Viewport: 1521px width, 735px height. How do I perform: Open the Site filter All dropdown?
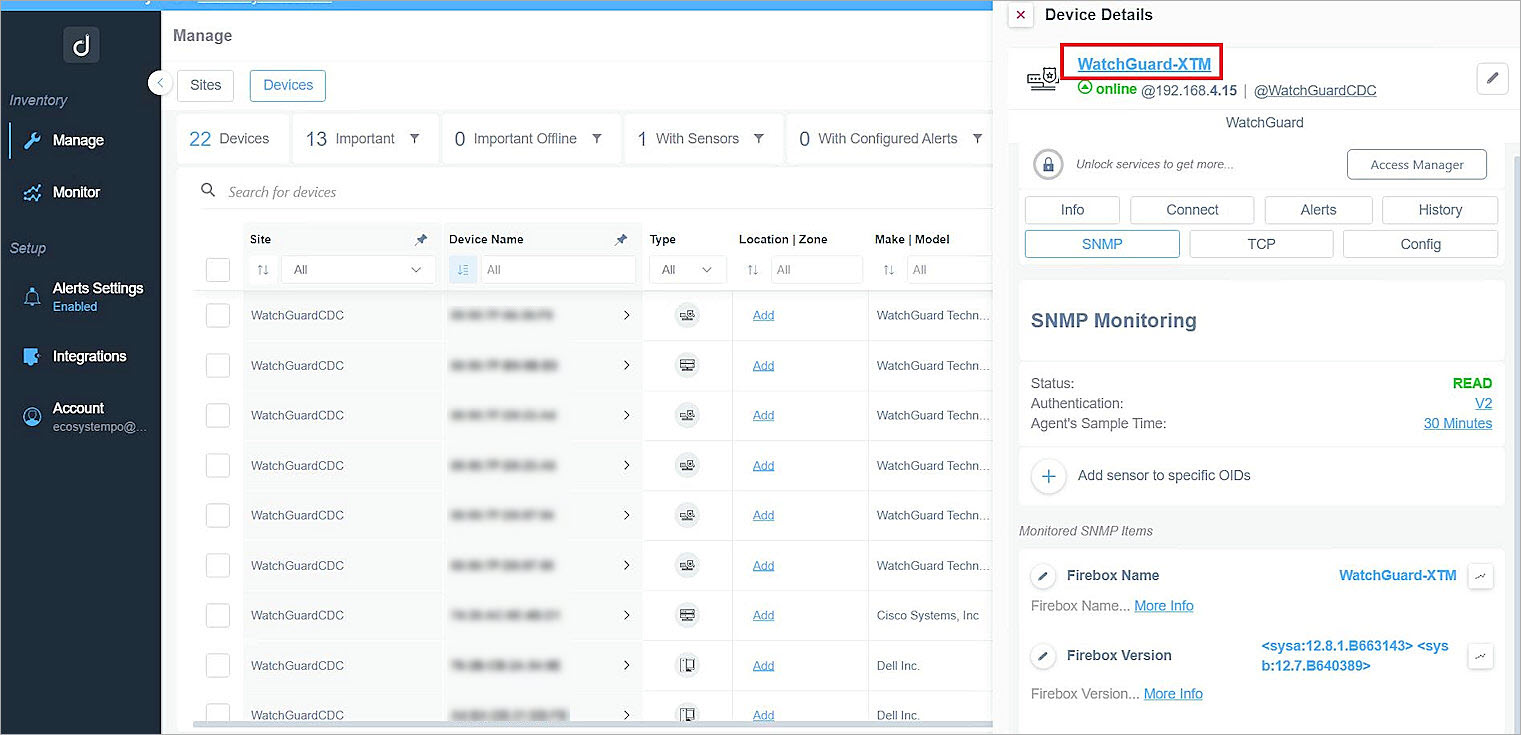357,269
